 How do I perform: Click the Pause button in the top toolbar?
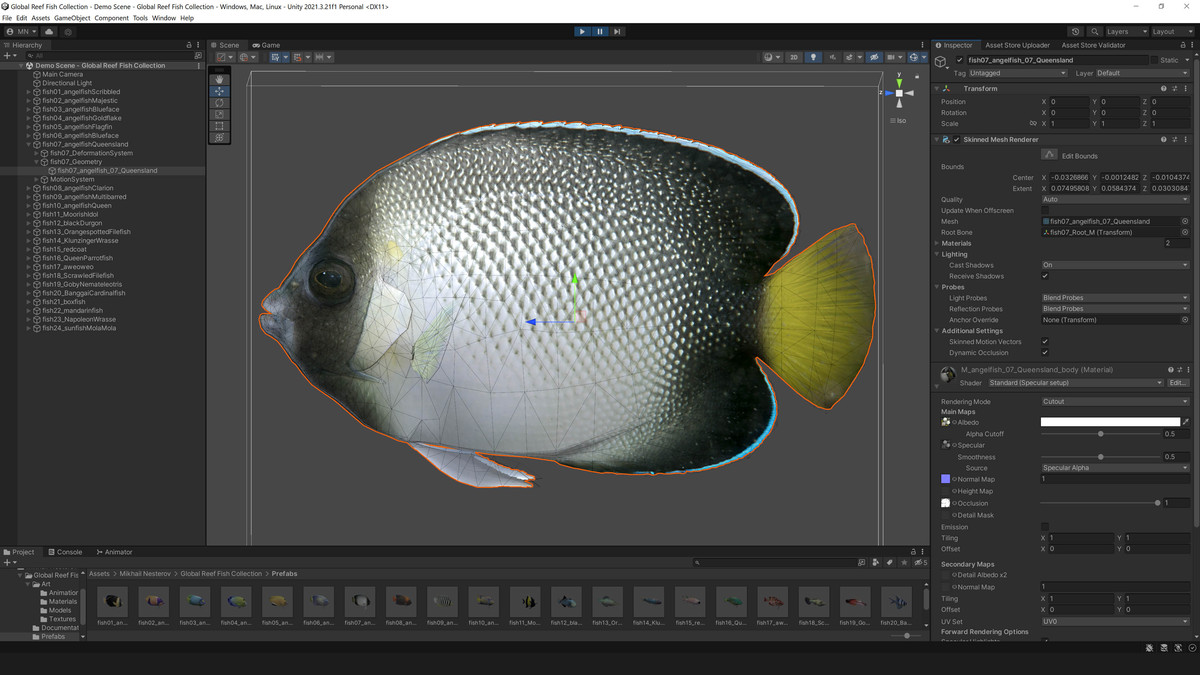point(599,31)
